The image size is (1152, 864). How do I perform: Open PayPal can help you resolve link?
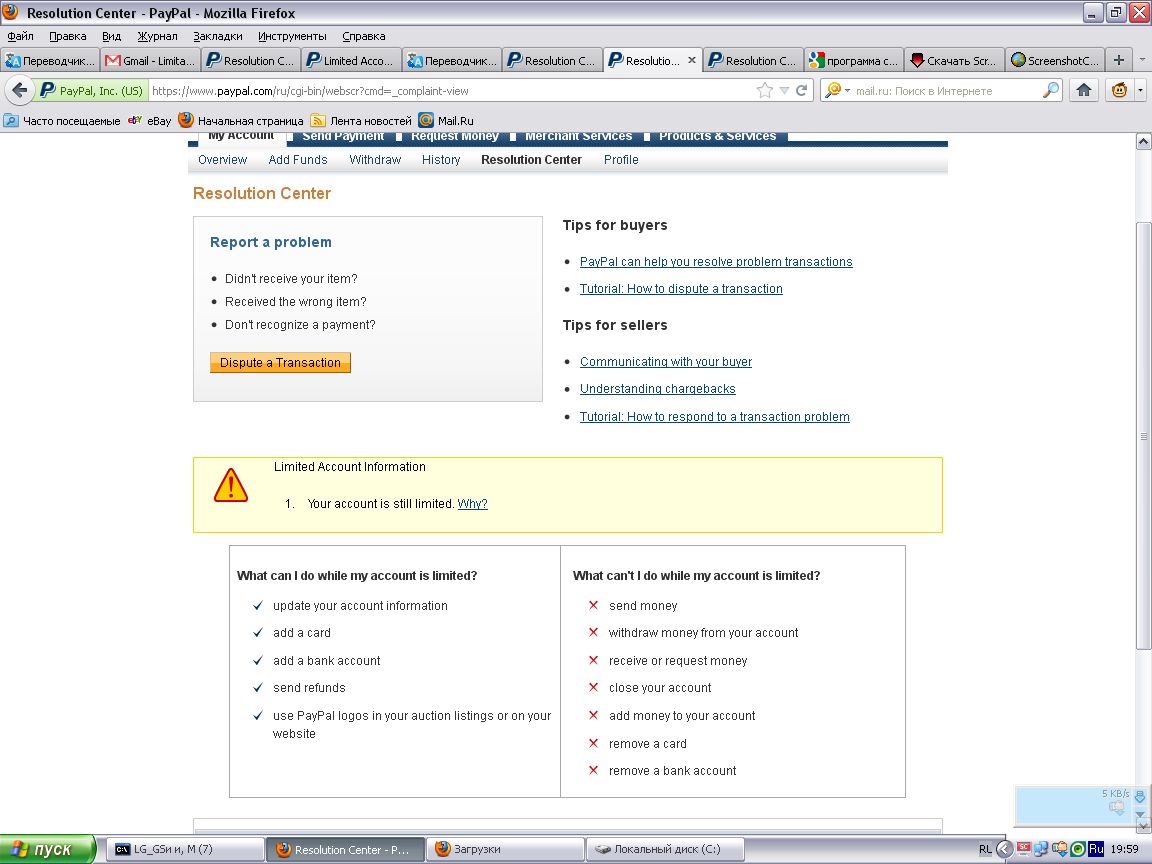(x=716, y=262)
